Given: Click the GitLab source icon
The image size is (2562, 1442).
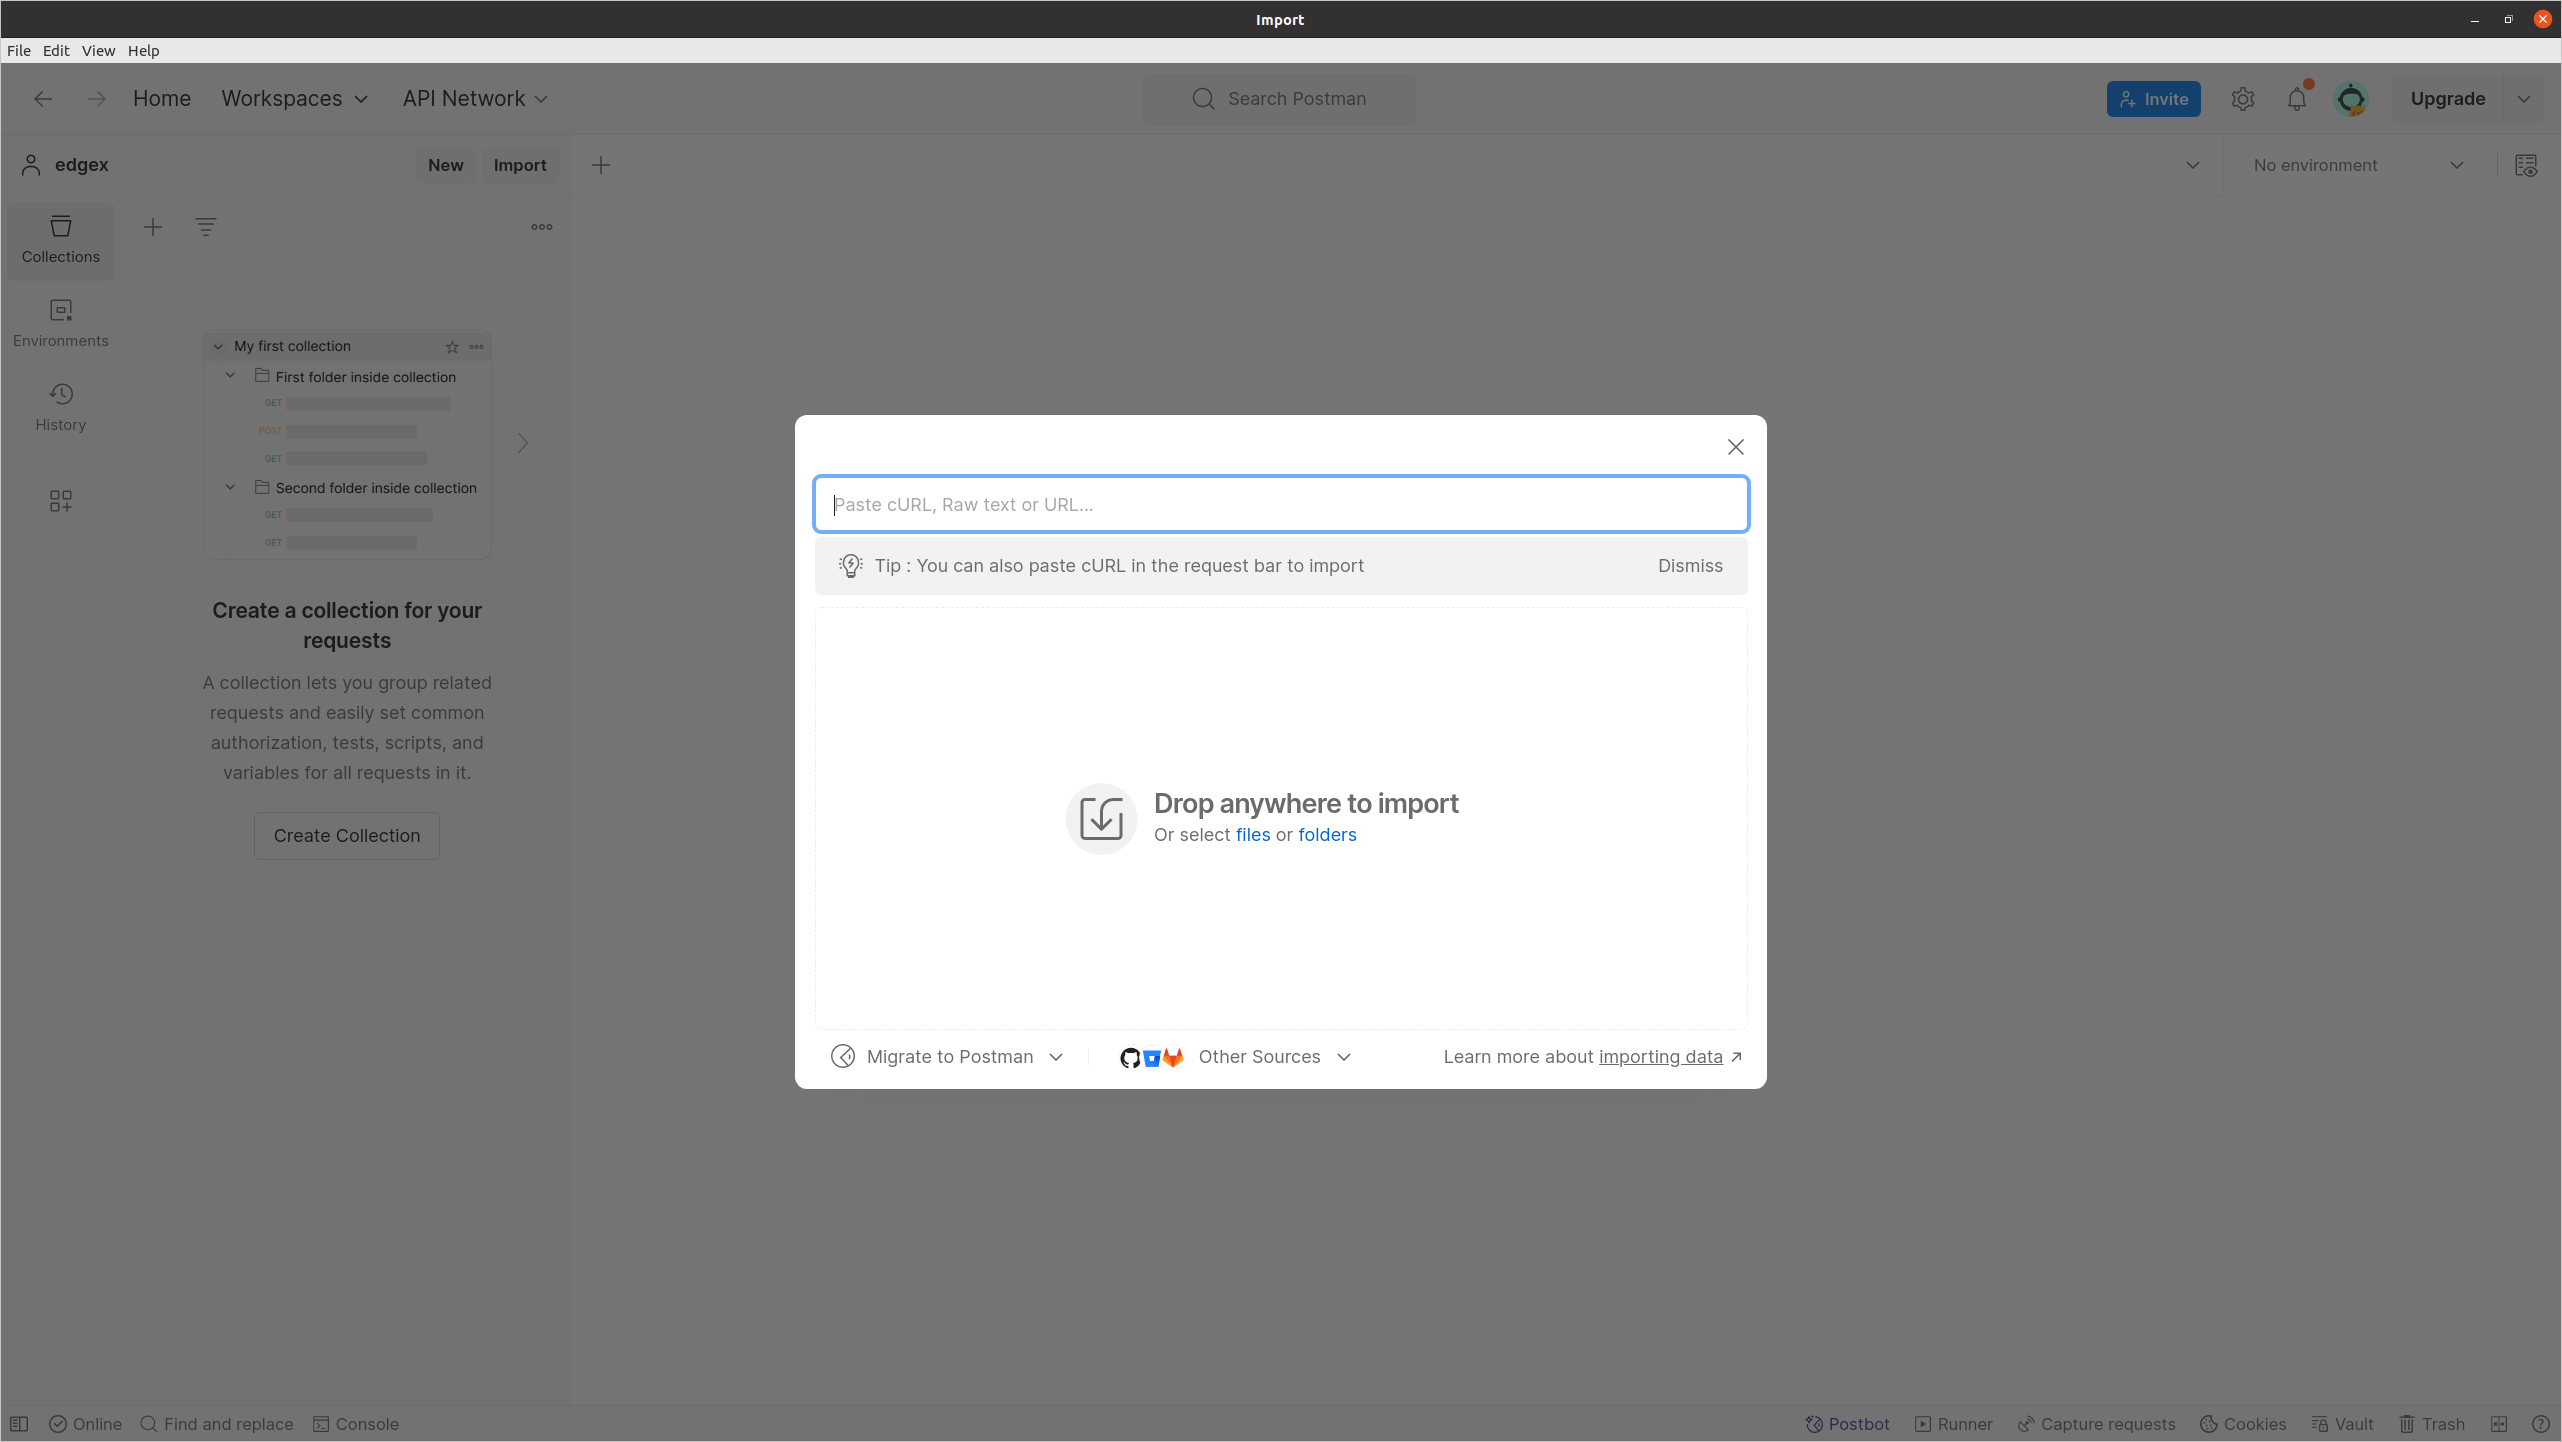Looking at the screenshot, I should tap(1173, 1057).
